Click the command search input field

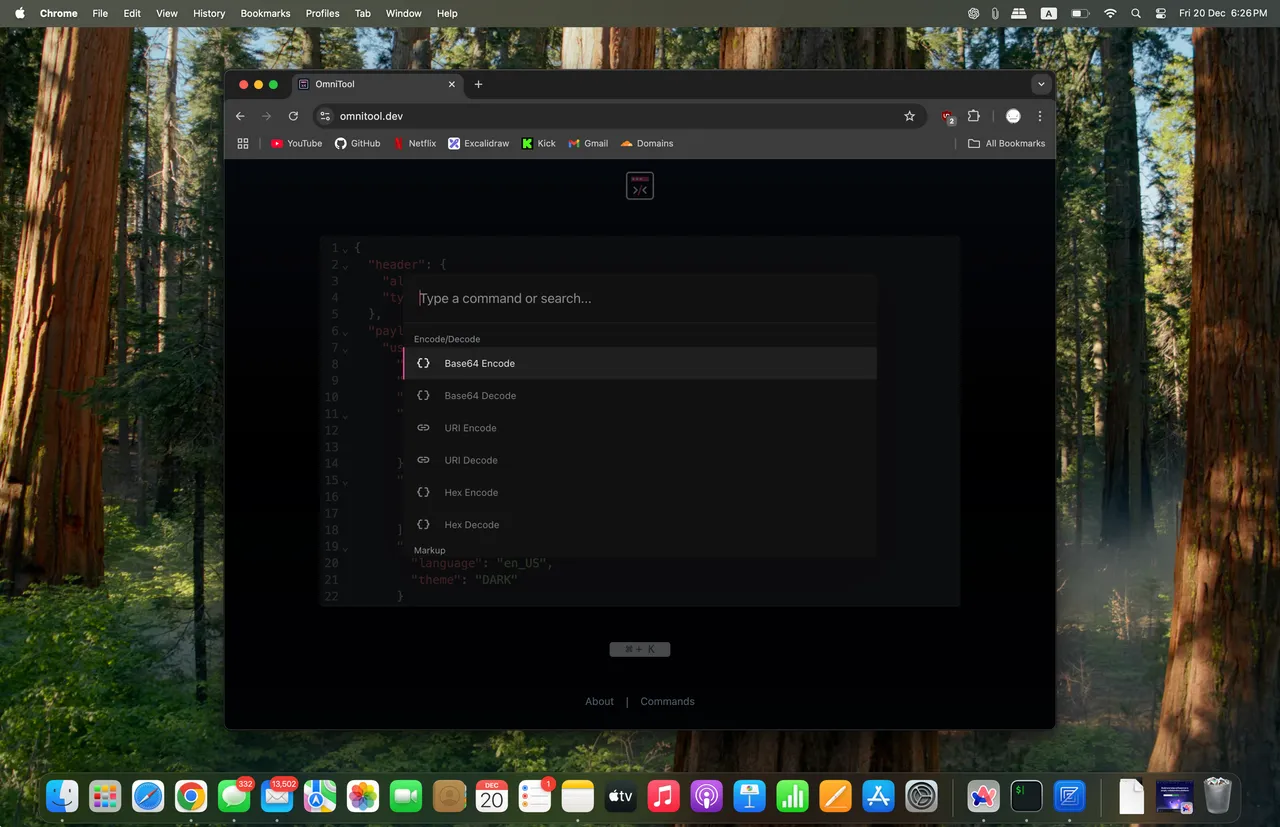pos(640,298)
